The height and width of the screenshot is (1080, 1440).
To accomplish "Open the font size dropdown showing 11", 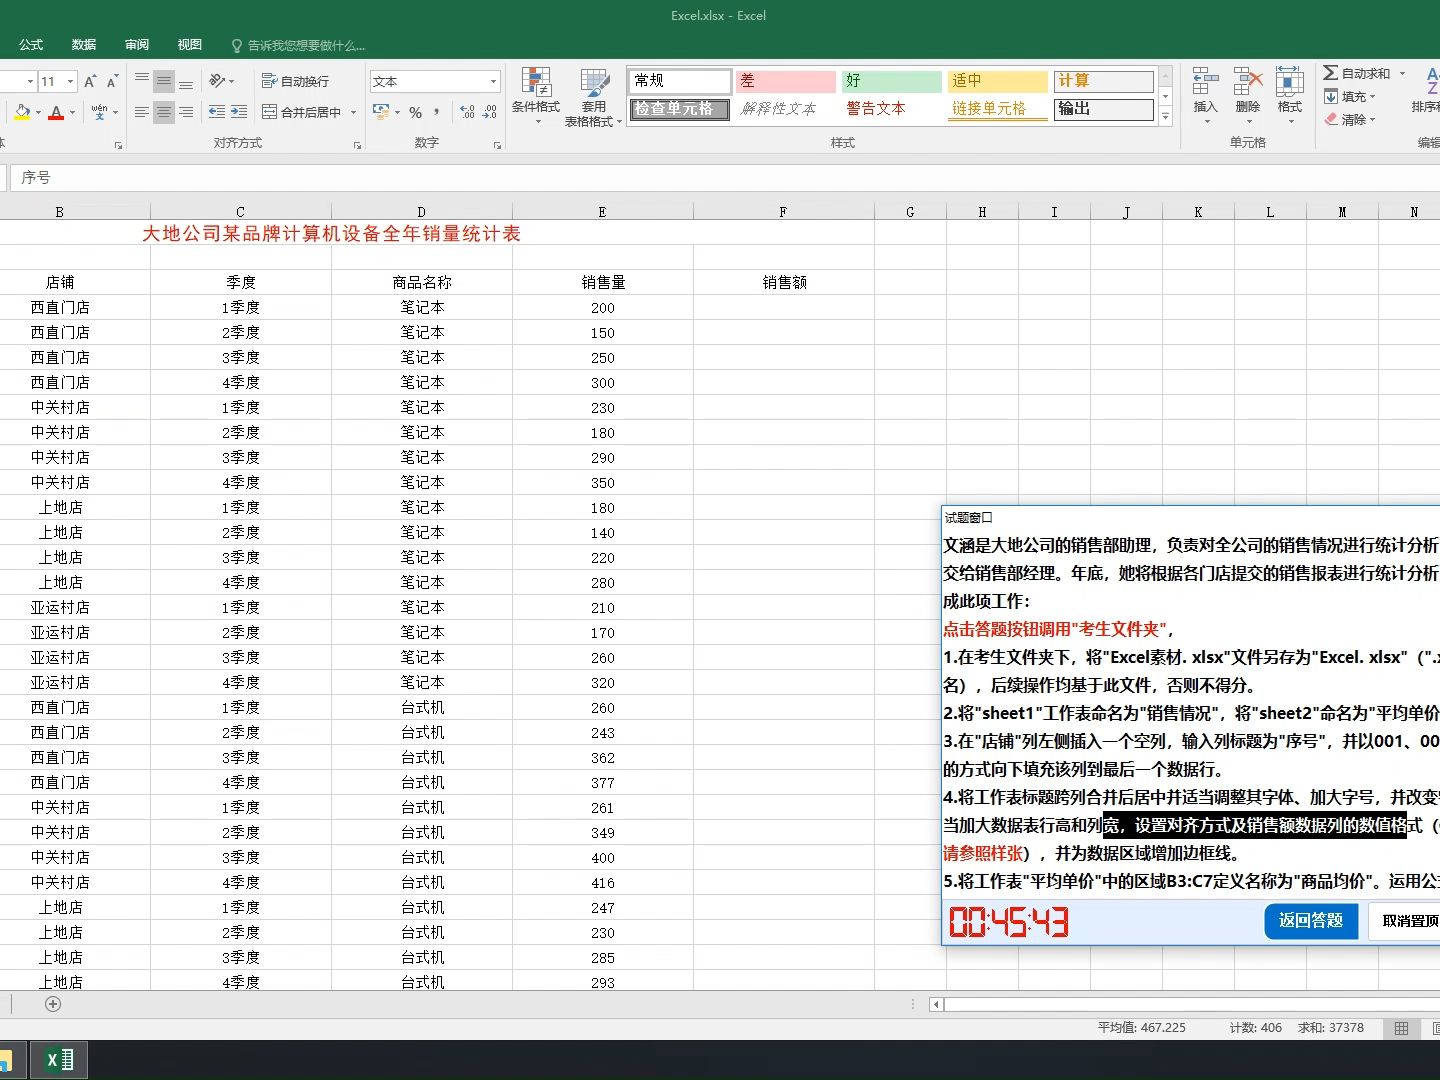I will (70, 81).
